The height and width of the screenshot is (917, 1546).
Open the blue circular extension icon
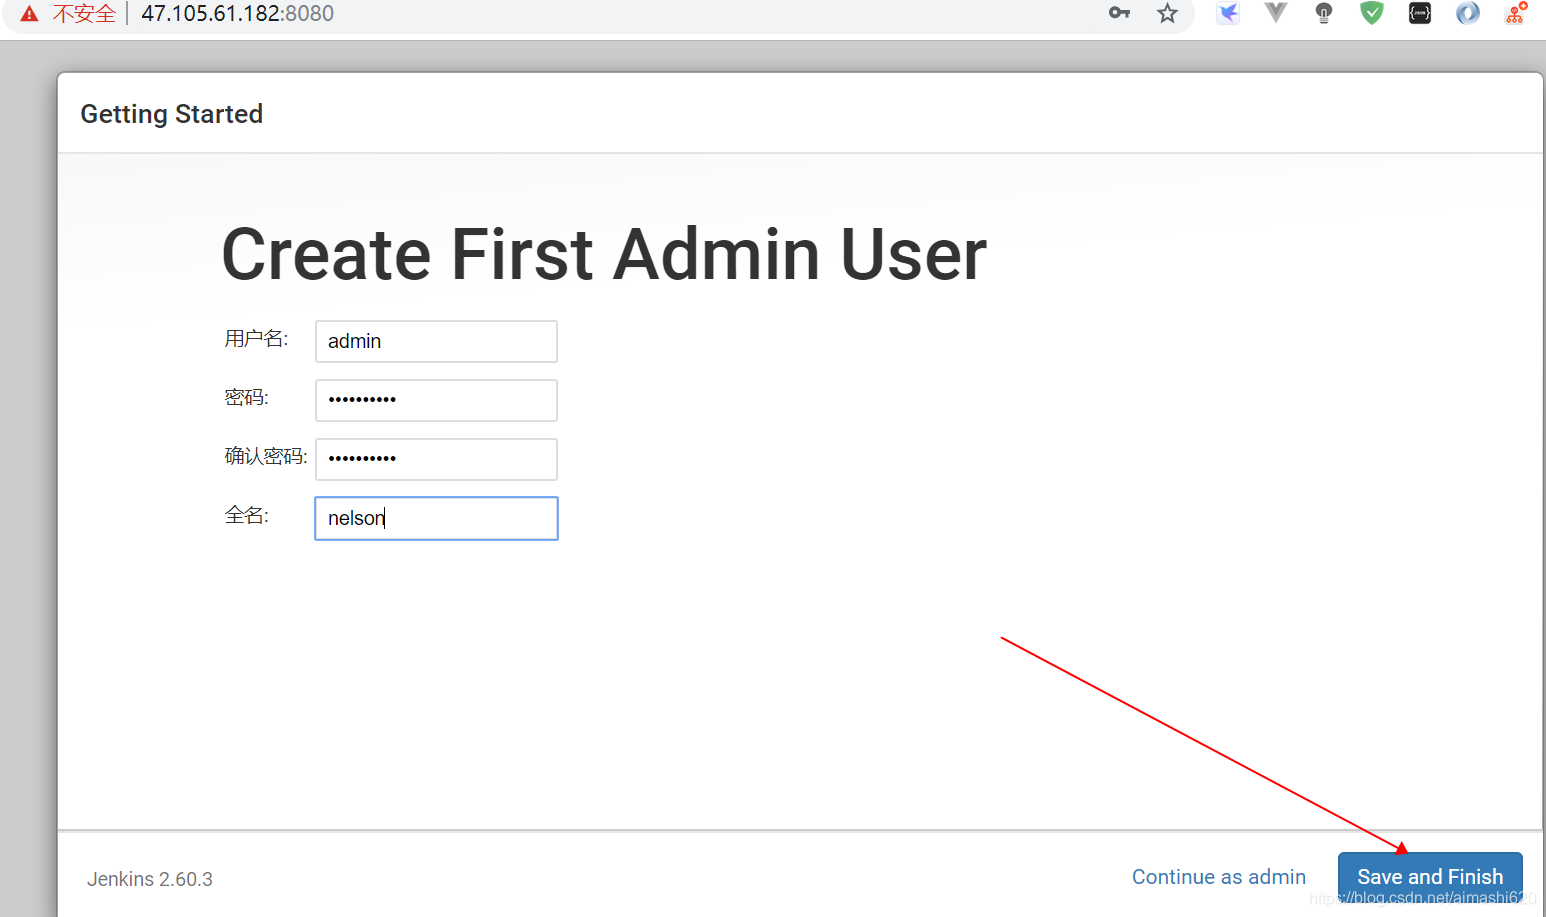click(1468, 13)
